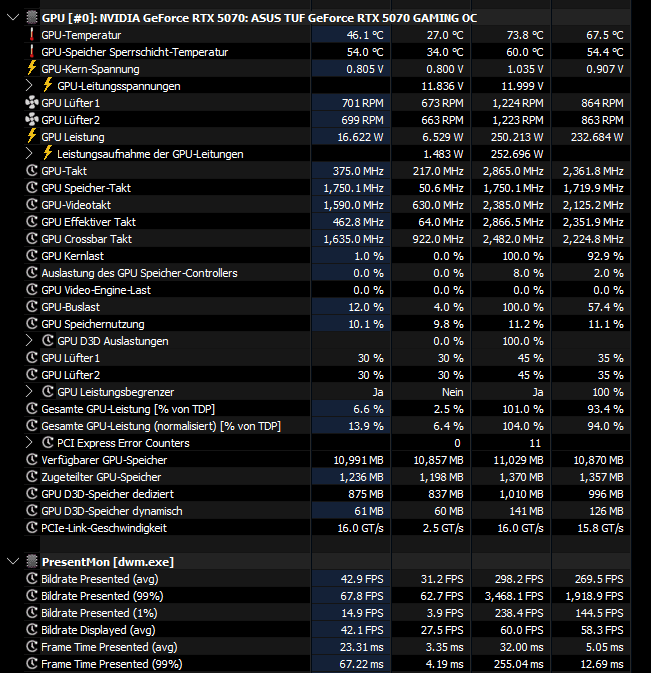Click gauge icon of GPU Video-Engine-Last
This screenshot has width=651, height=673.
32,290
